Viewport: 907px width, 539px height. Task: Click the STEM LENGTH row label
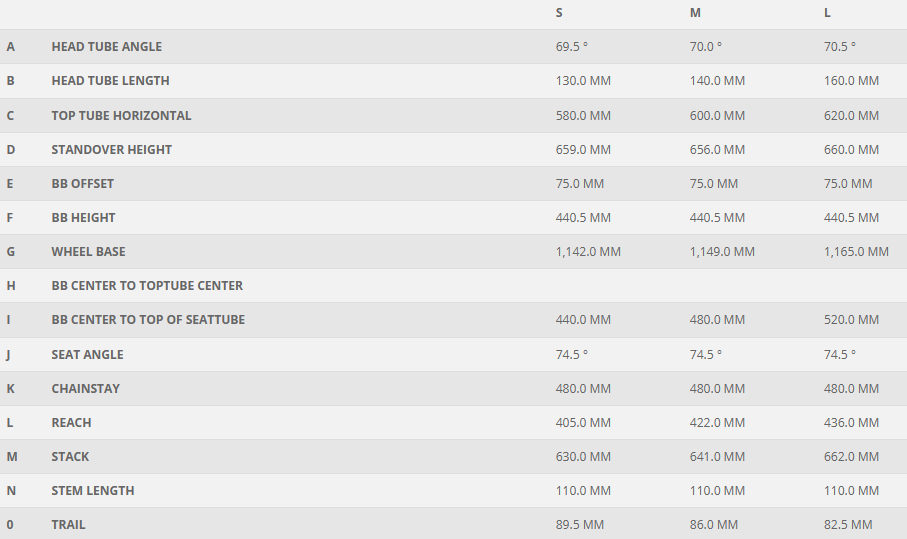(92, 491)
